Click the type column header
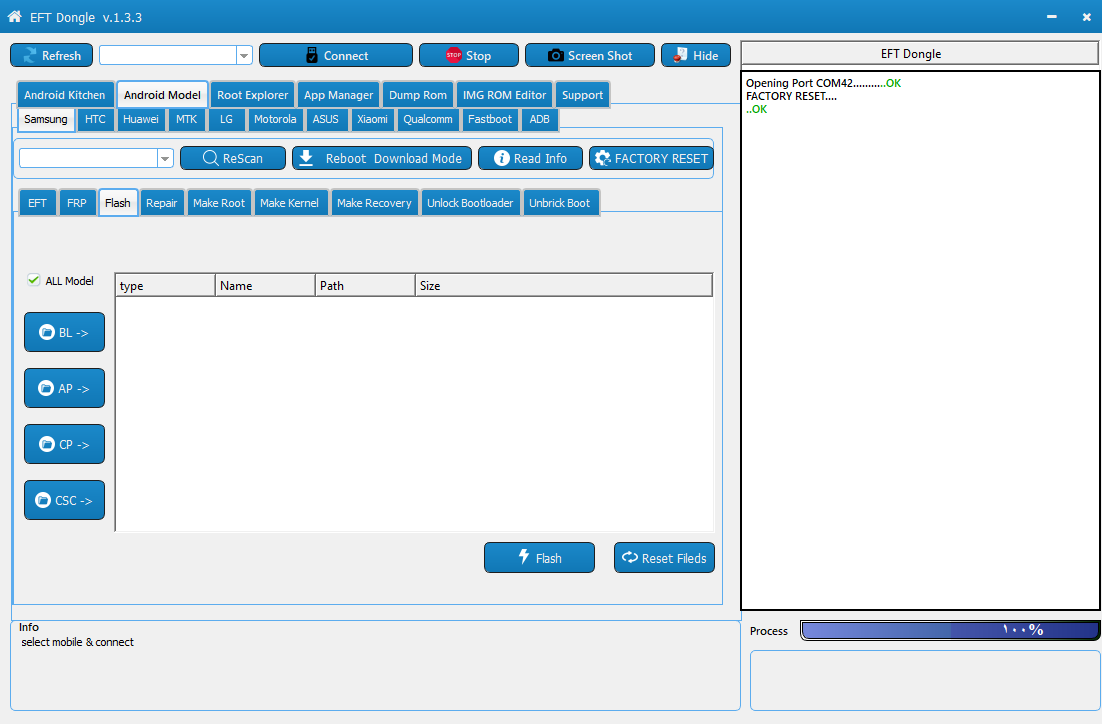Image resolution: width=1102 pixels, height=724 pixels. (165, 285)
